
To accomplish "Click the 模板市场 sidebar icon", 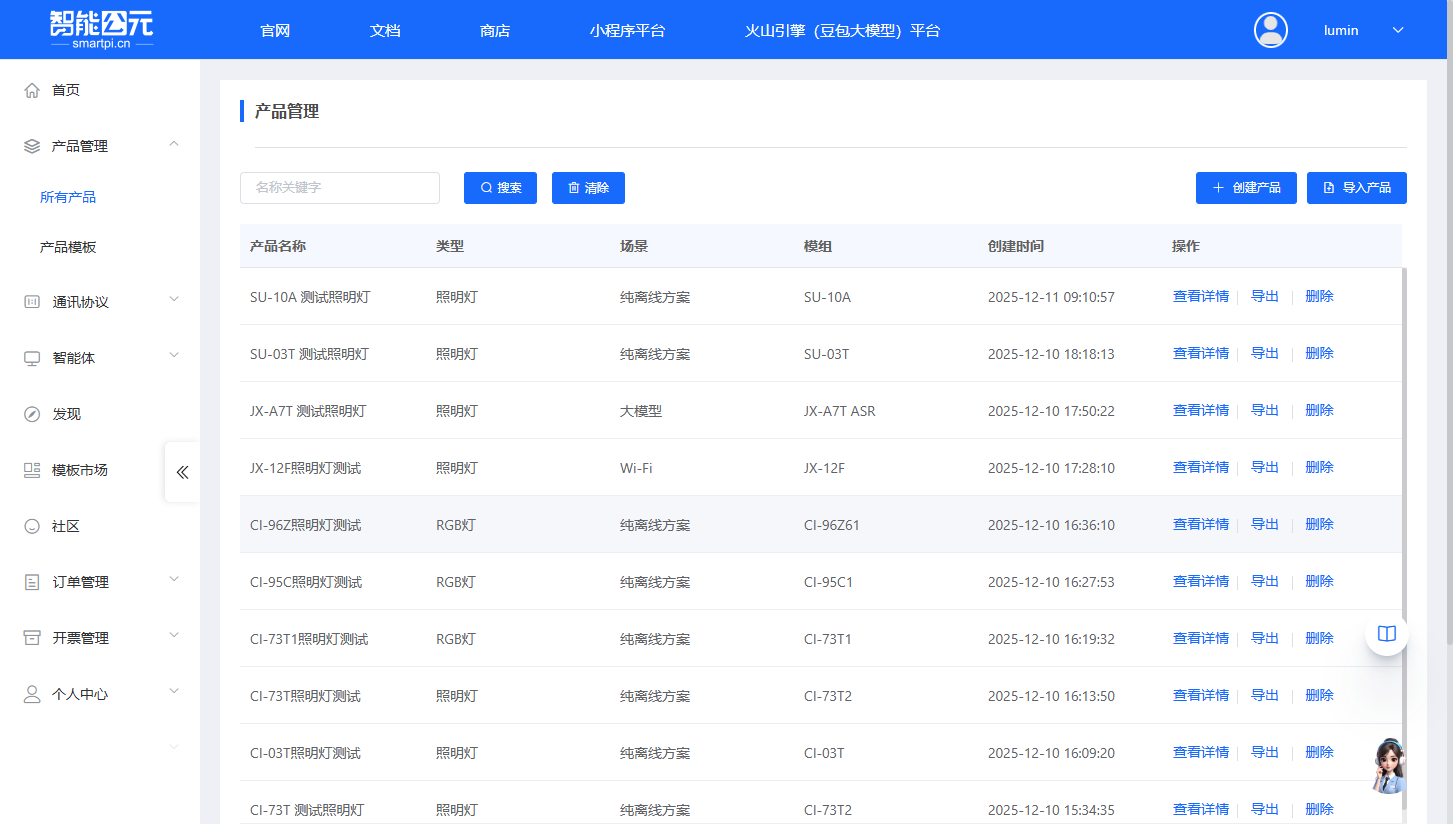I will 32,470.
